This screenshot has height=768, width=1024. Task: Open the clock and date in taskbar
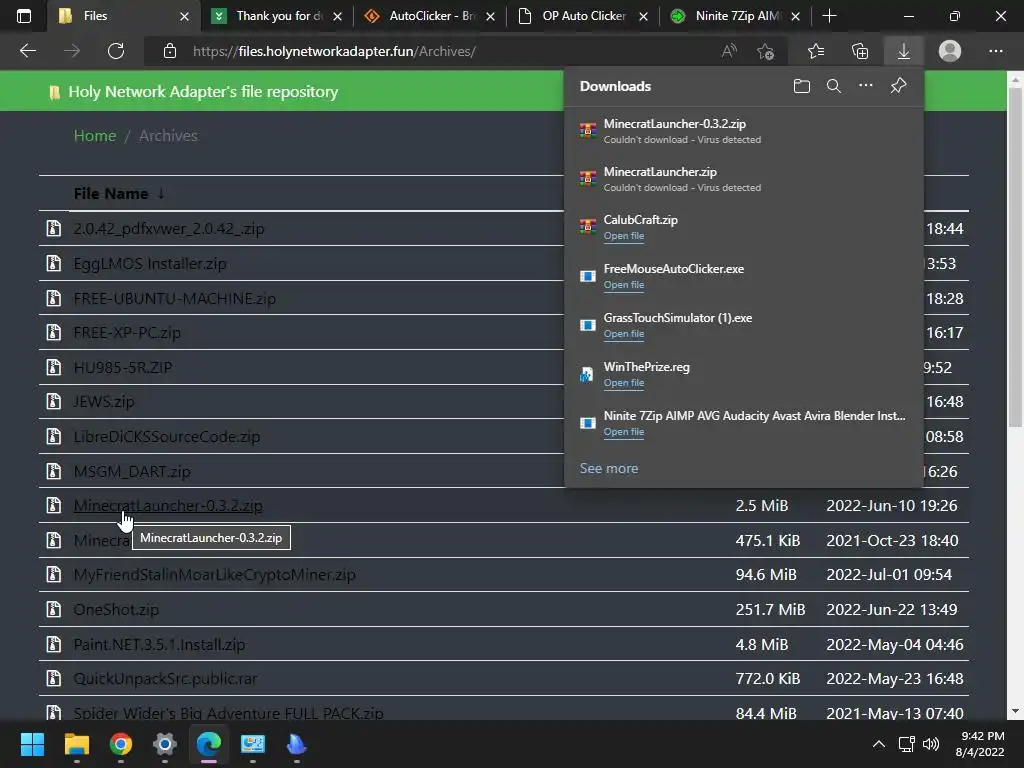pyautogui.click(x=980, y=744)
